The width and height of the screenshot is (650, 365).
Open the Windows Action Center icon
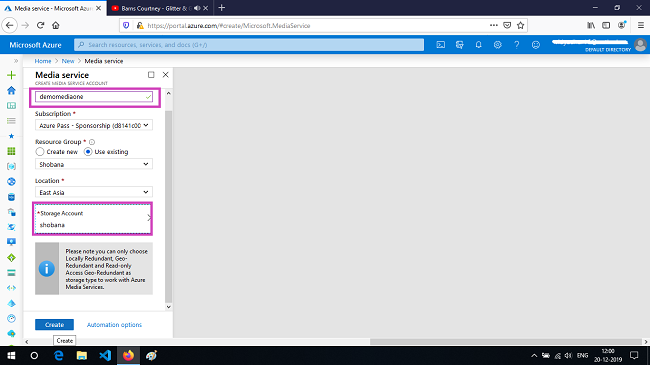click(x=634, y=355)
